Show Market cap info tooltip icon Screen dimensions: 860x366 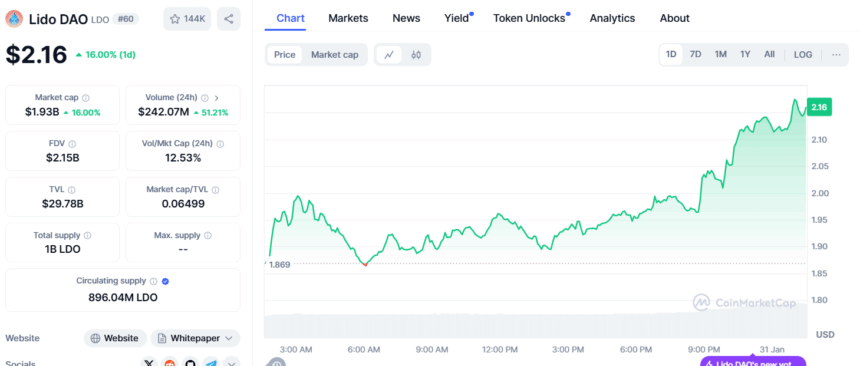tap(86, 98)
